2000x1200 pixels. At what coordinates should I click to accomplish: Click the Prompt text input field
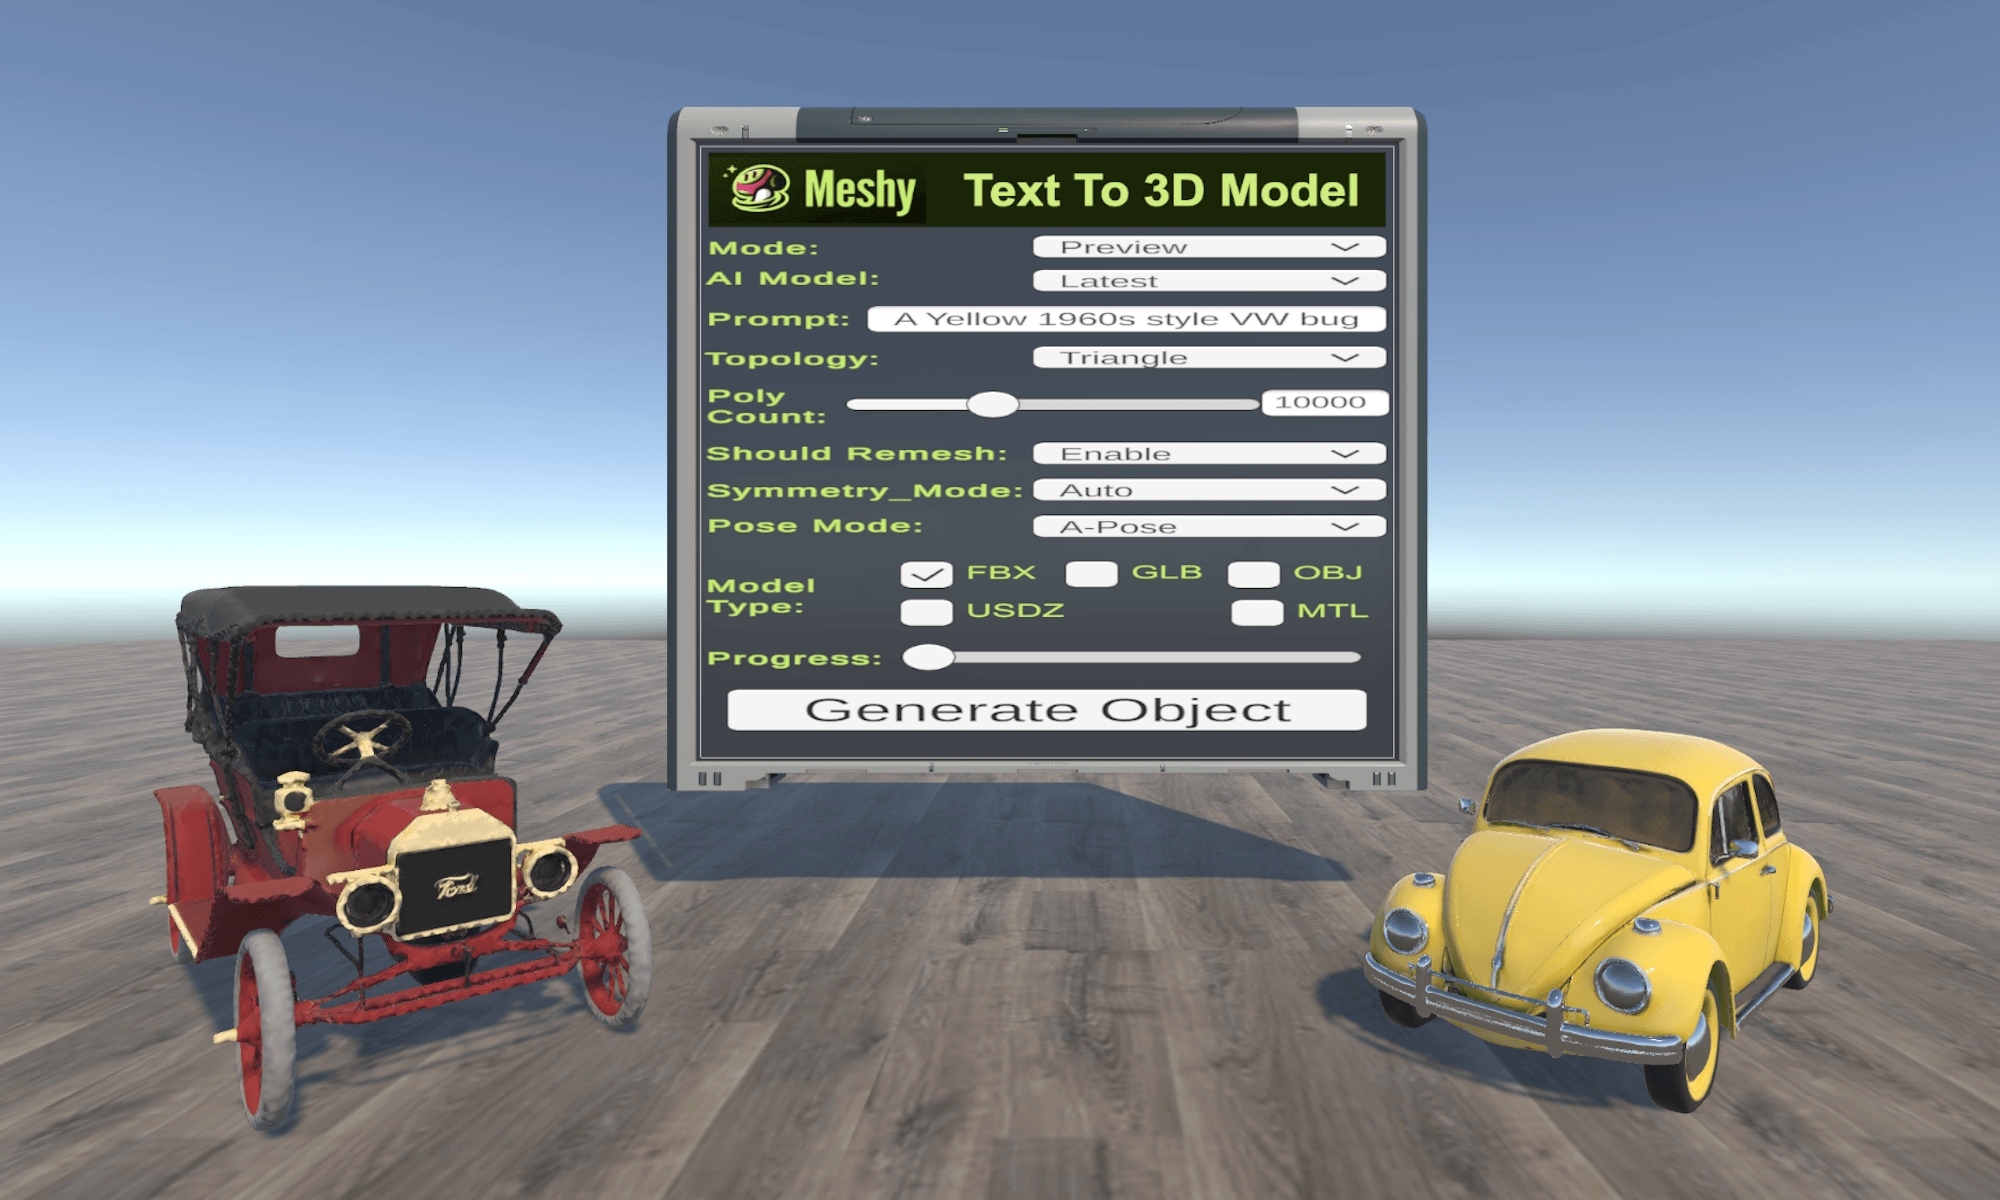coord(1126,319)
